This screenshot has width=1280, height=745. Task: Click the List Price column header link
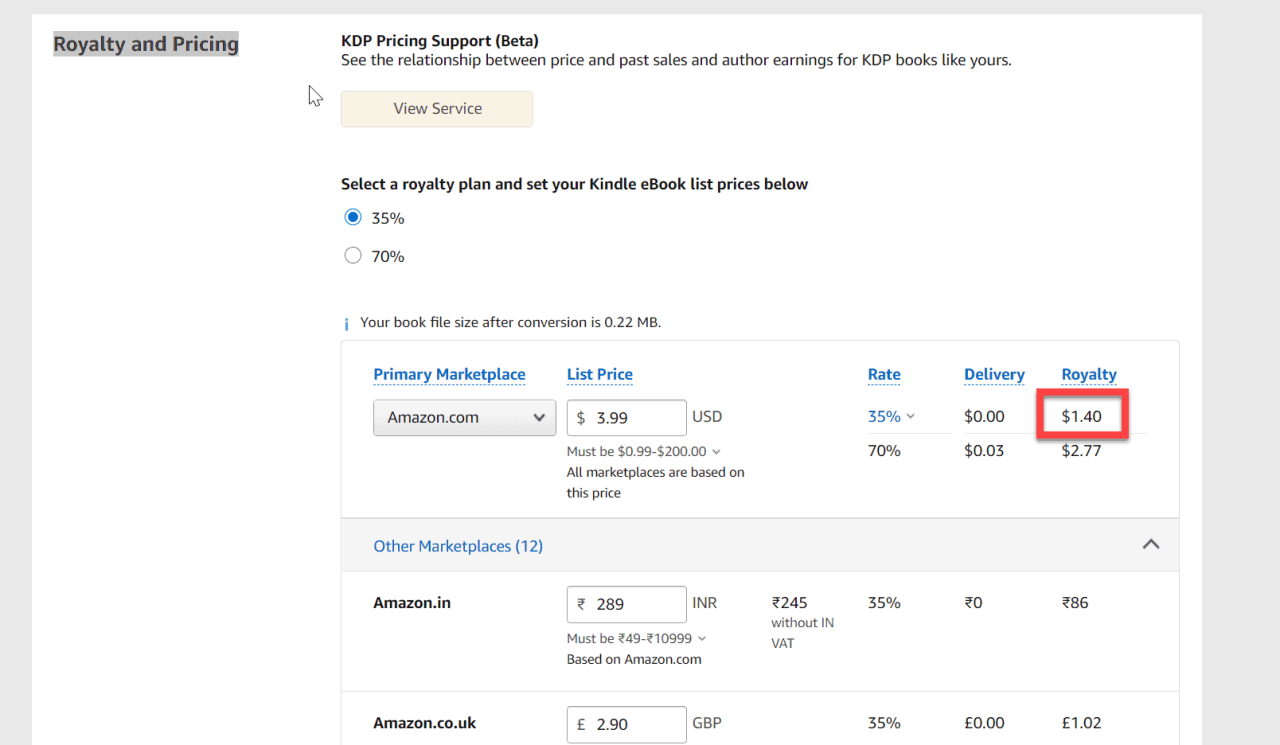(599, 374)
